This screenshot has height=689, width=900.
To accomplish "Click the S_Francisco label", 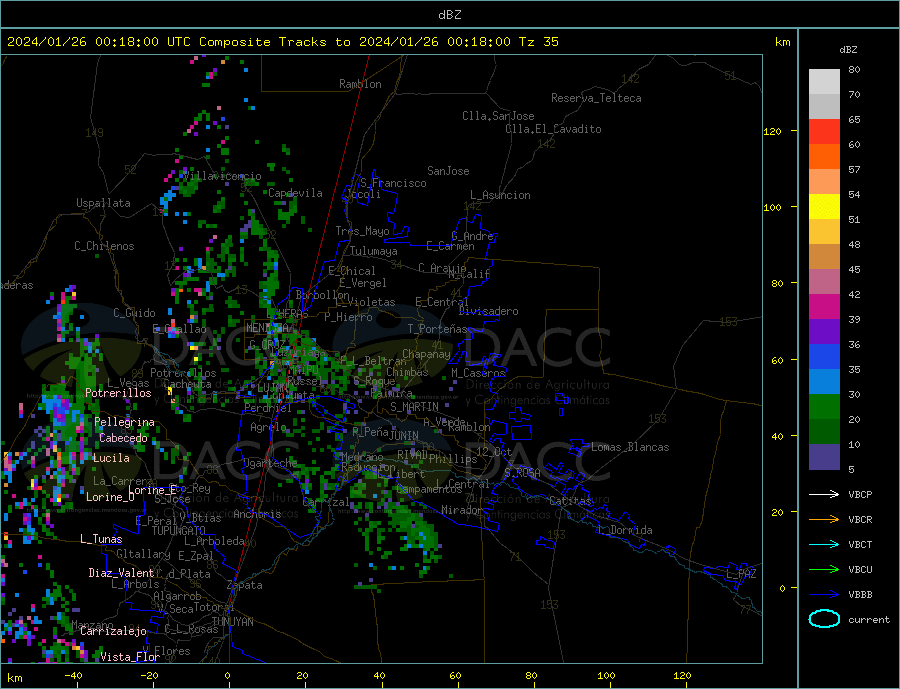I will (x=393, y=183).
